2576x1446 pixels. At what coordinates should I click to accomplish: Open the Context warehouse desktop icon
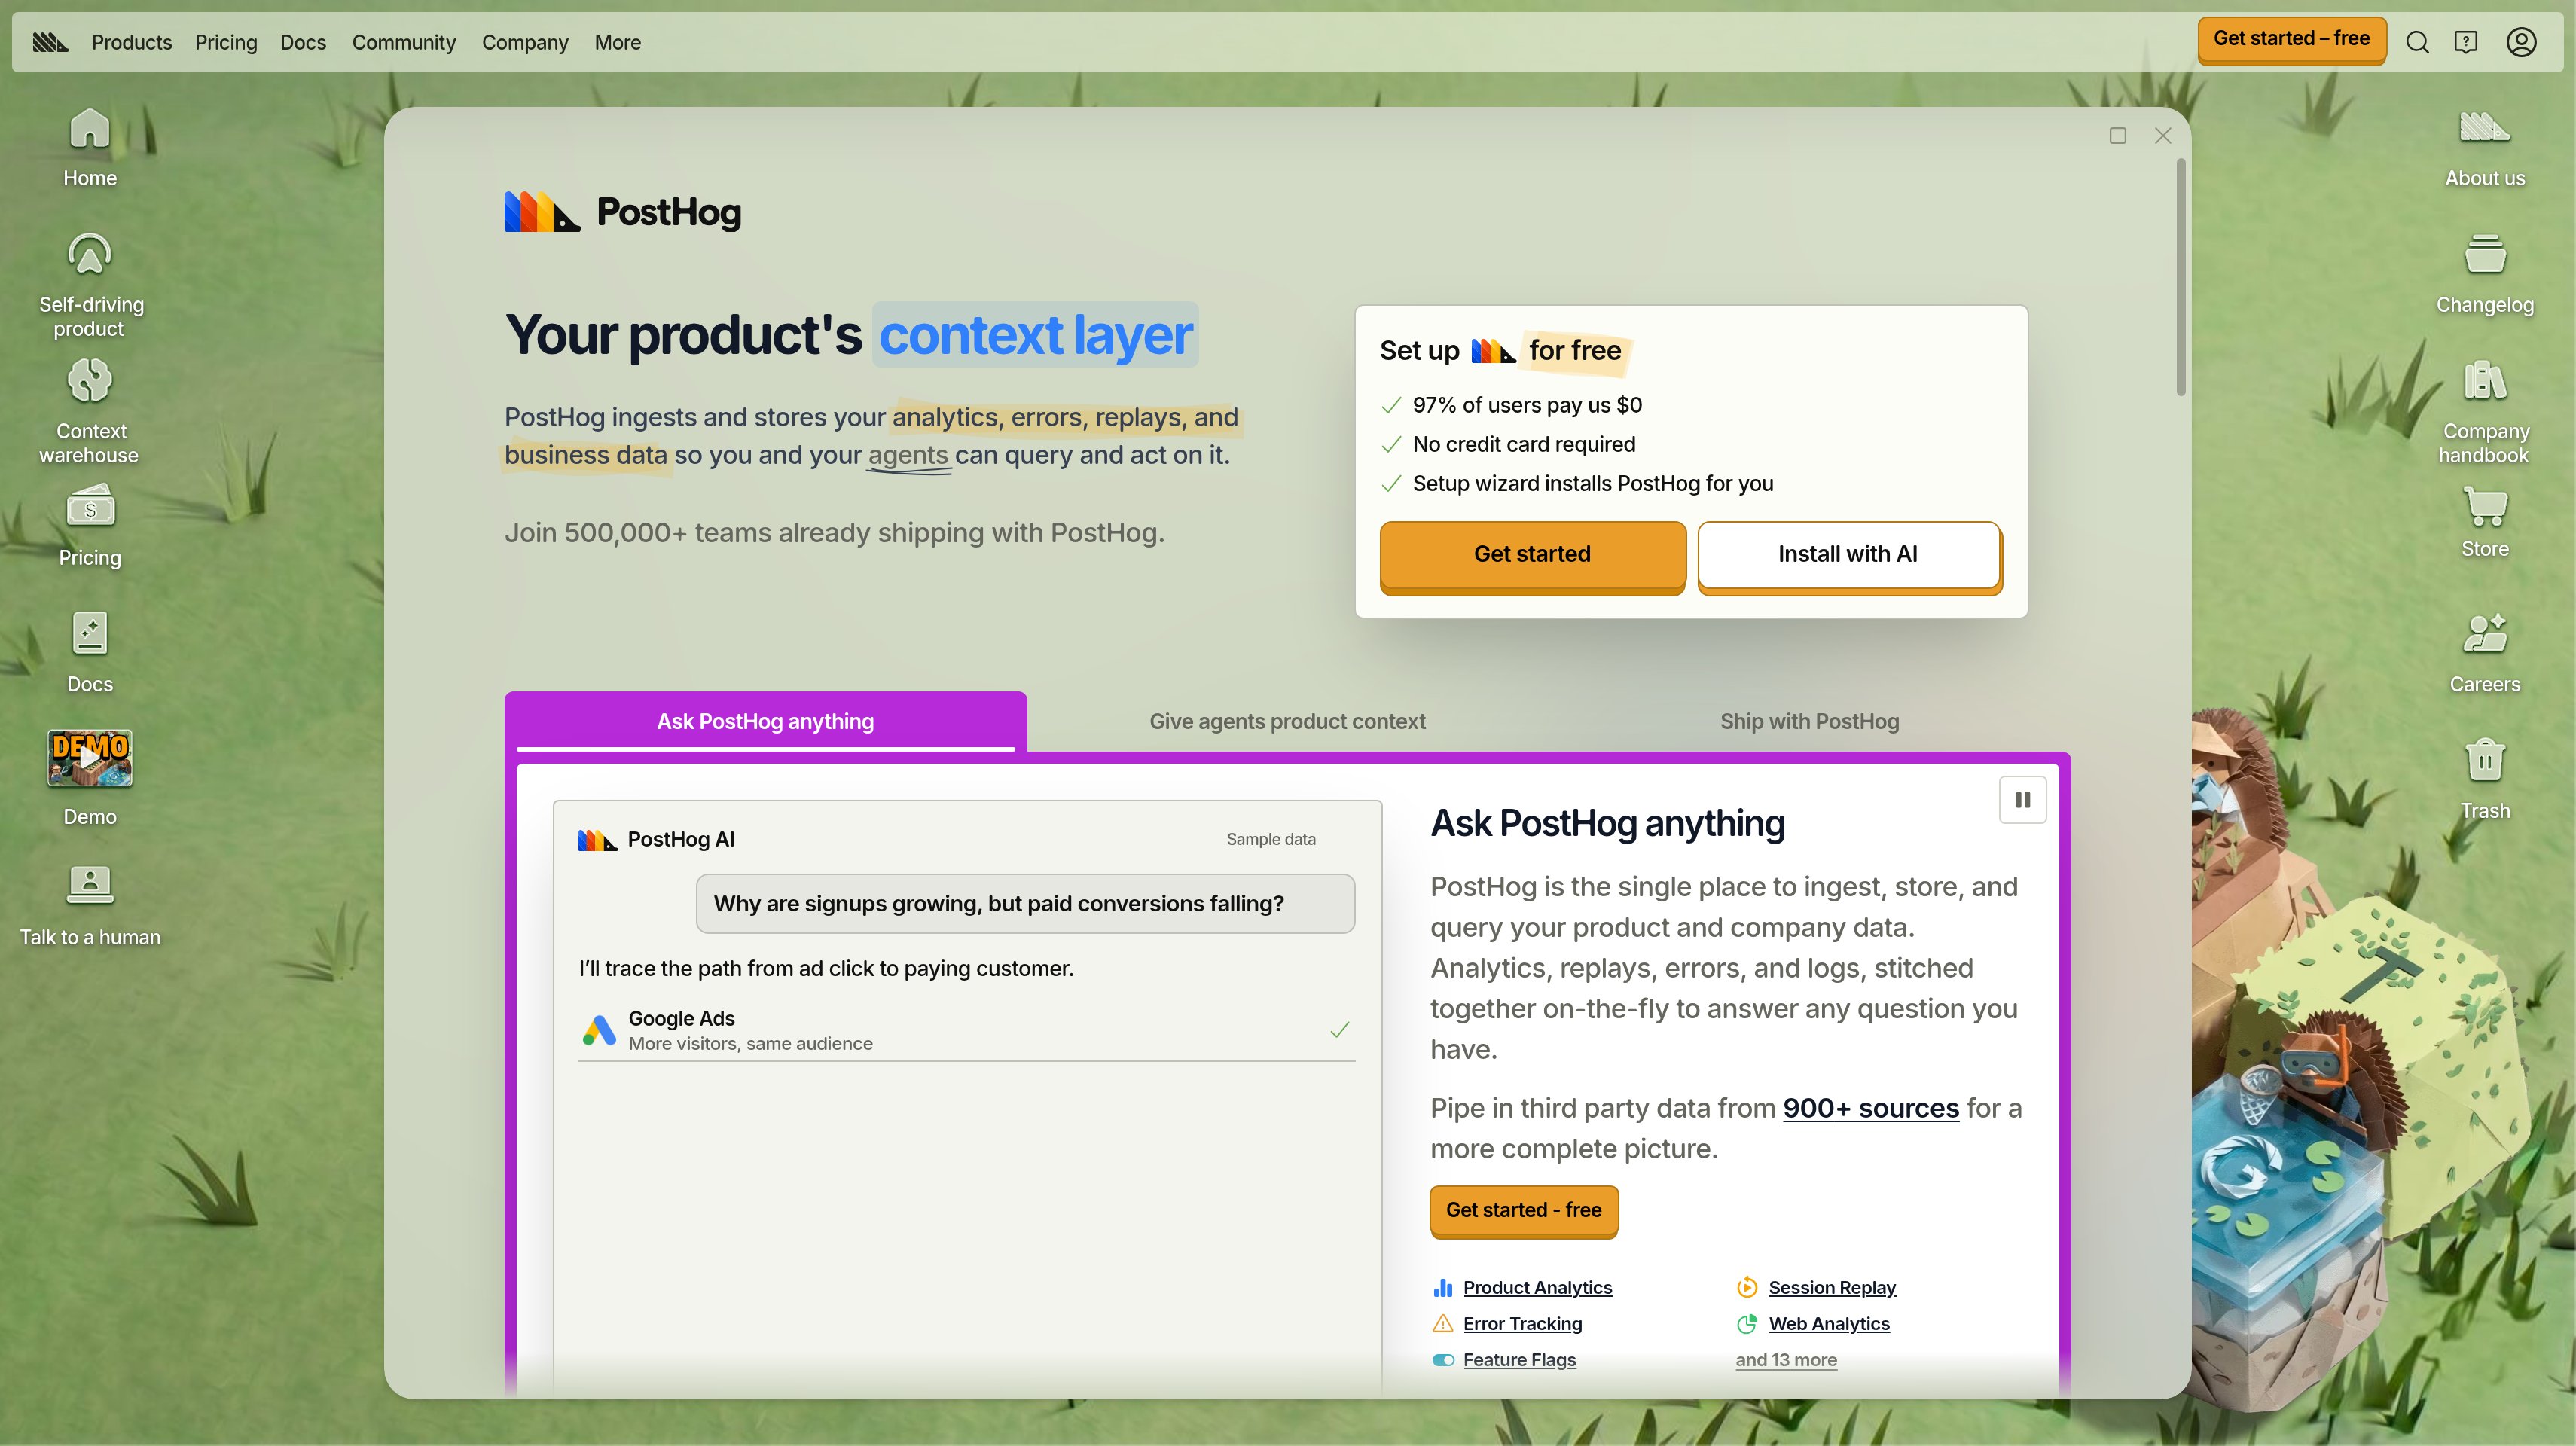click(x=90, y=412)
